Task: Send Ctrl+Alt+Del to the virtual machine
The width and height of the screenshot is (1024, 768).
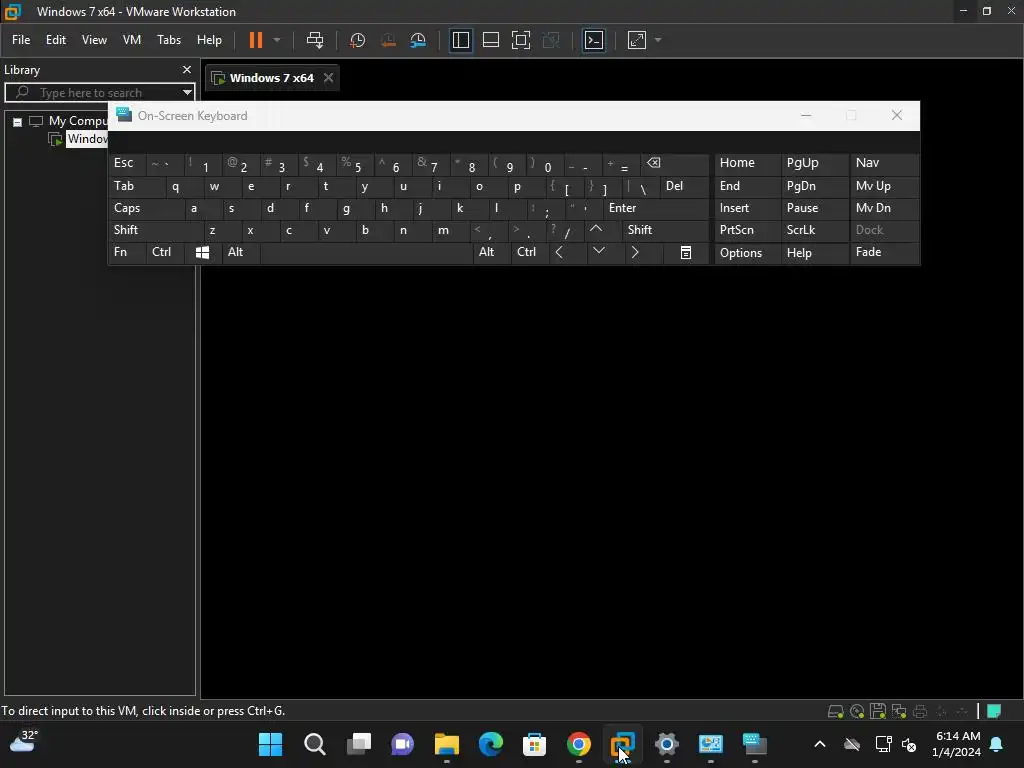Action: point(315,40)
